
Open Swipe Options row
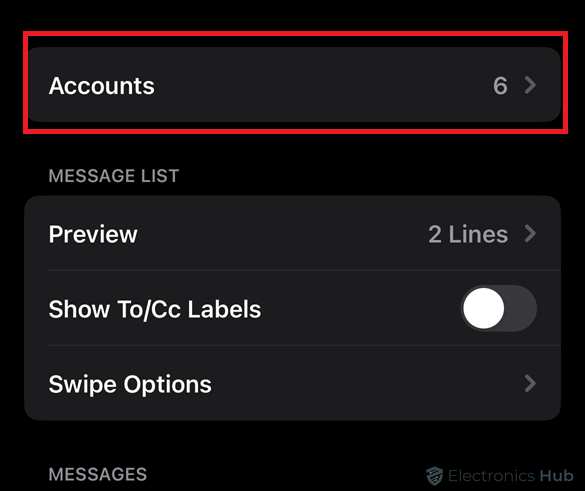pos(292,383)
